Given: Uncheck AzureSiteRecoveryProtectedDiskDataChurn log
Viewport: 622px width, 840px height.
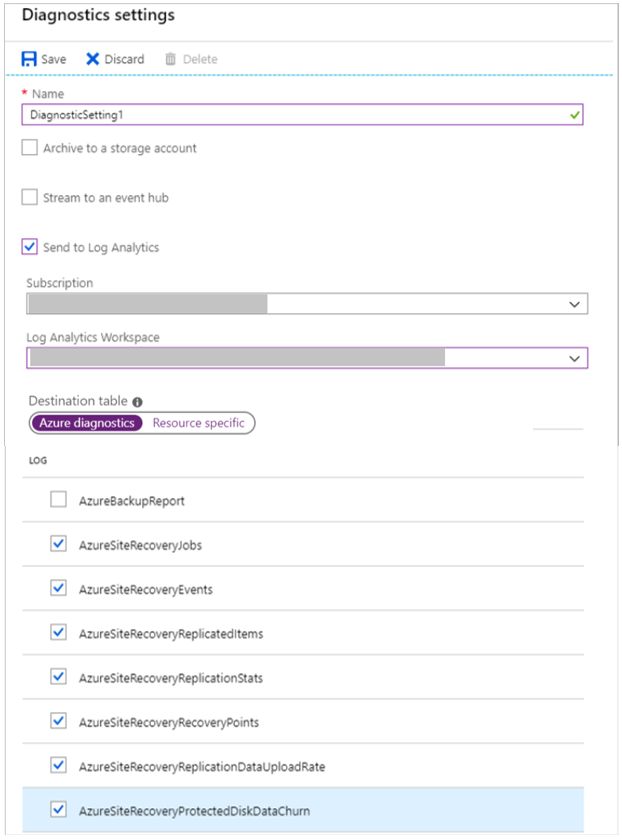Looking at the screenshot, I should [x=58, y=809].
